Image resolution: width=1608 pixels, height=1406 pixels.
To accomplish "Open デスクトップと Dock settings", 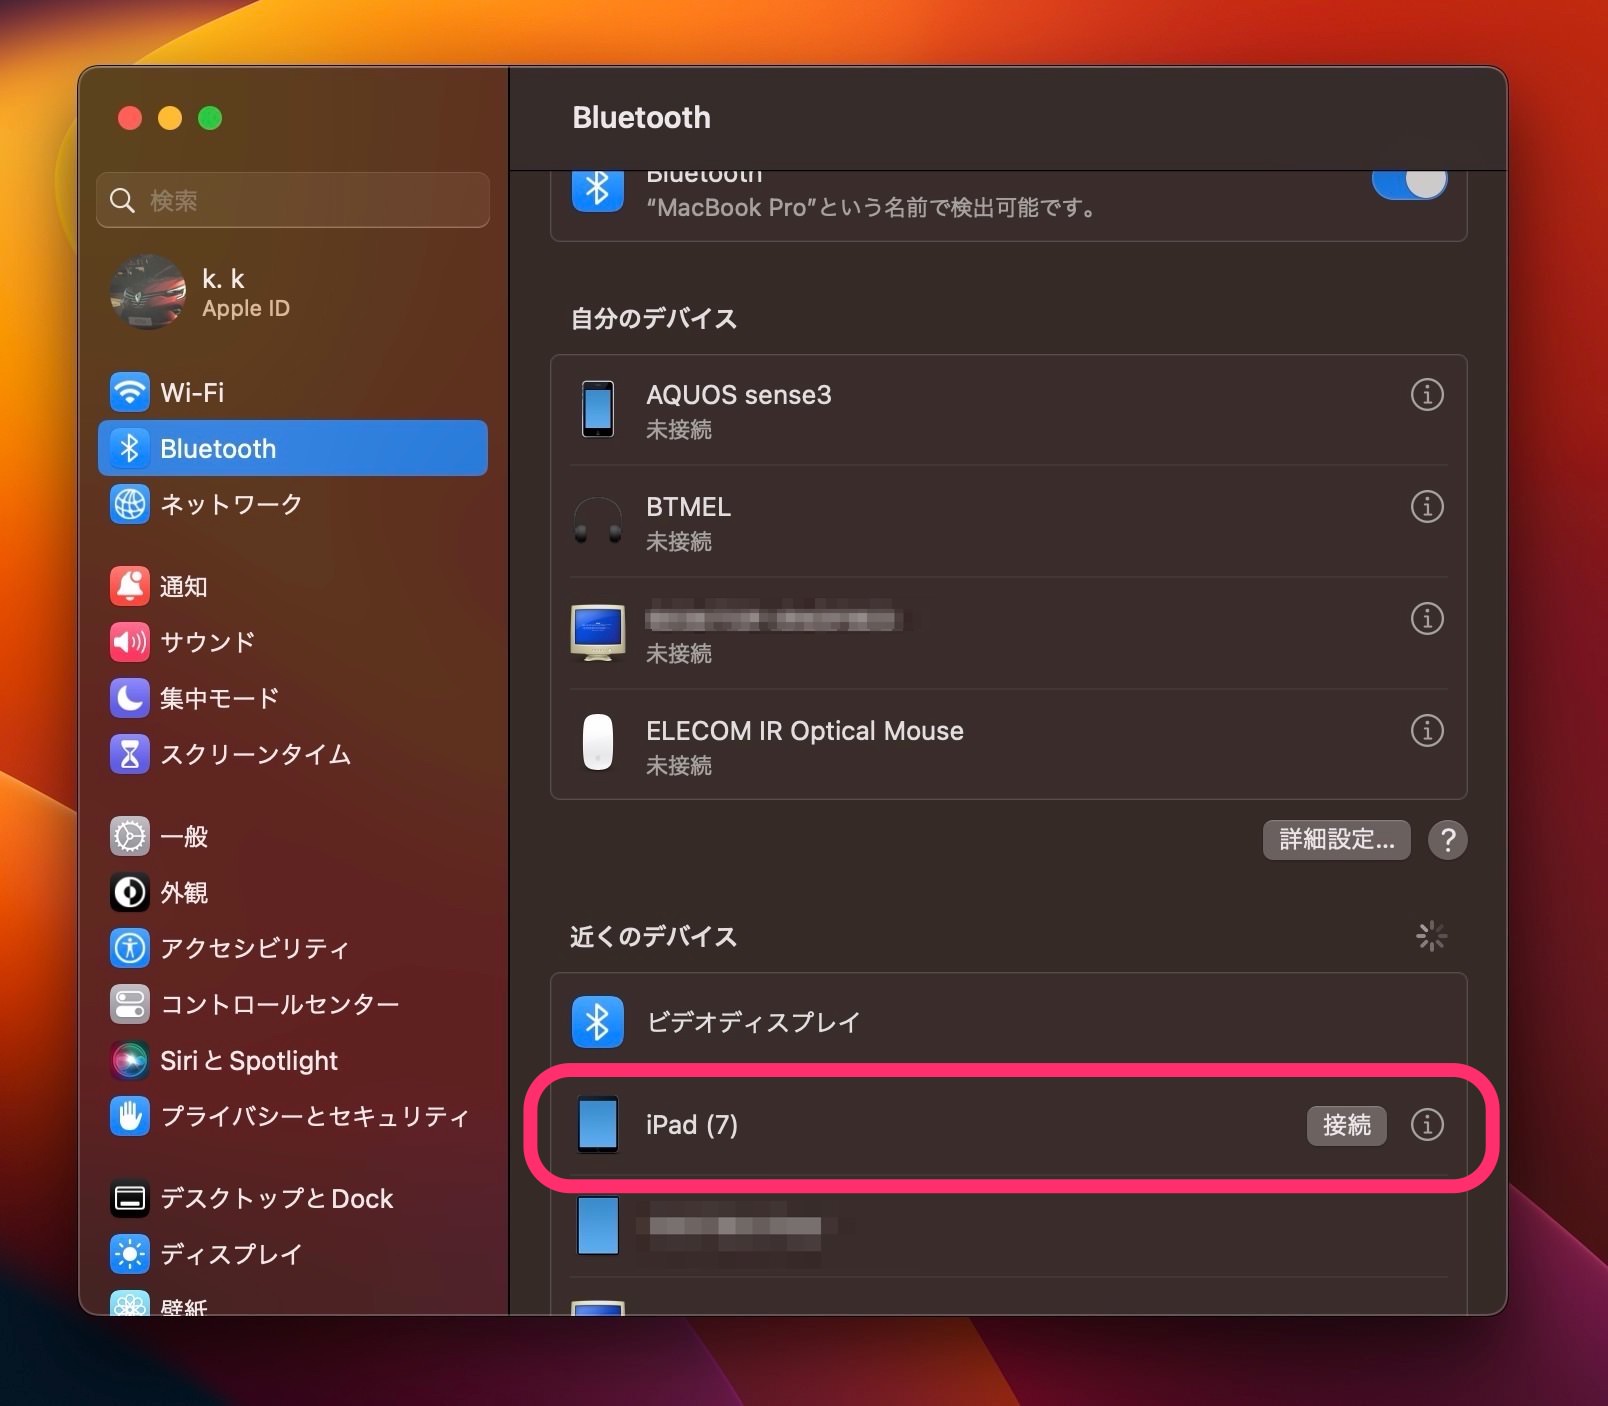I will (293, 1198).
